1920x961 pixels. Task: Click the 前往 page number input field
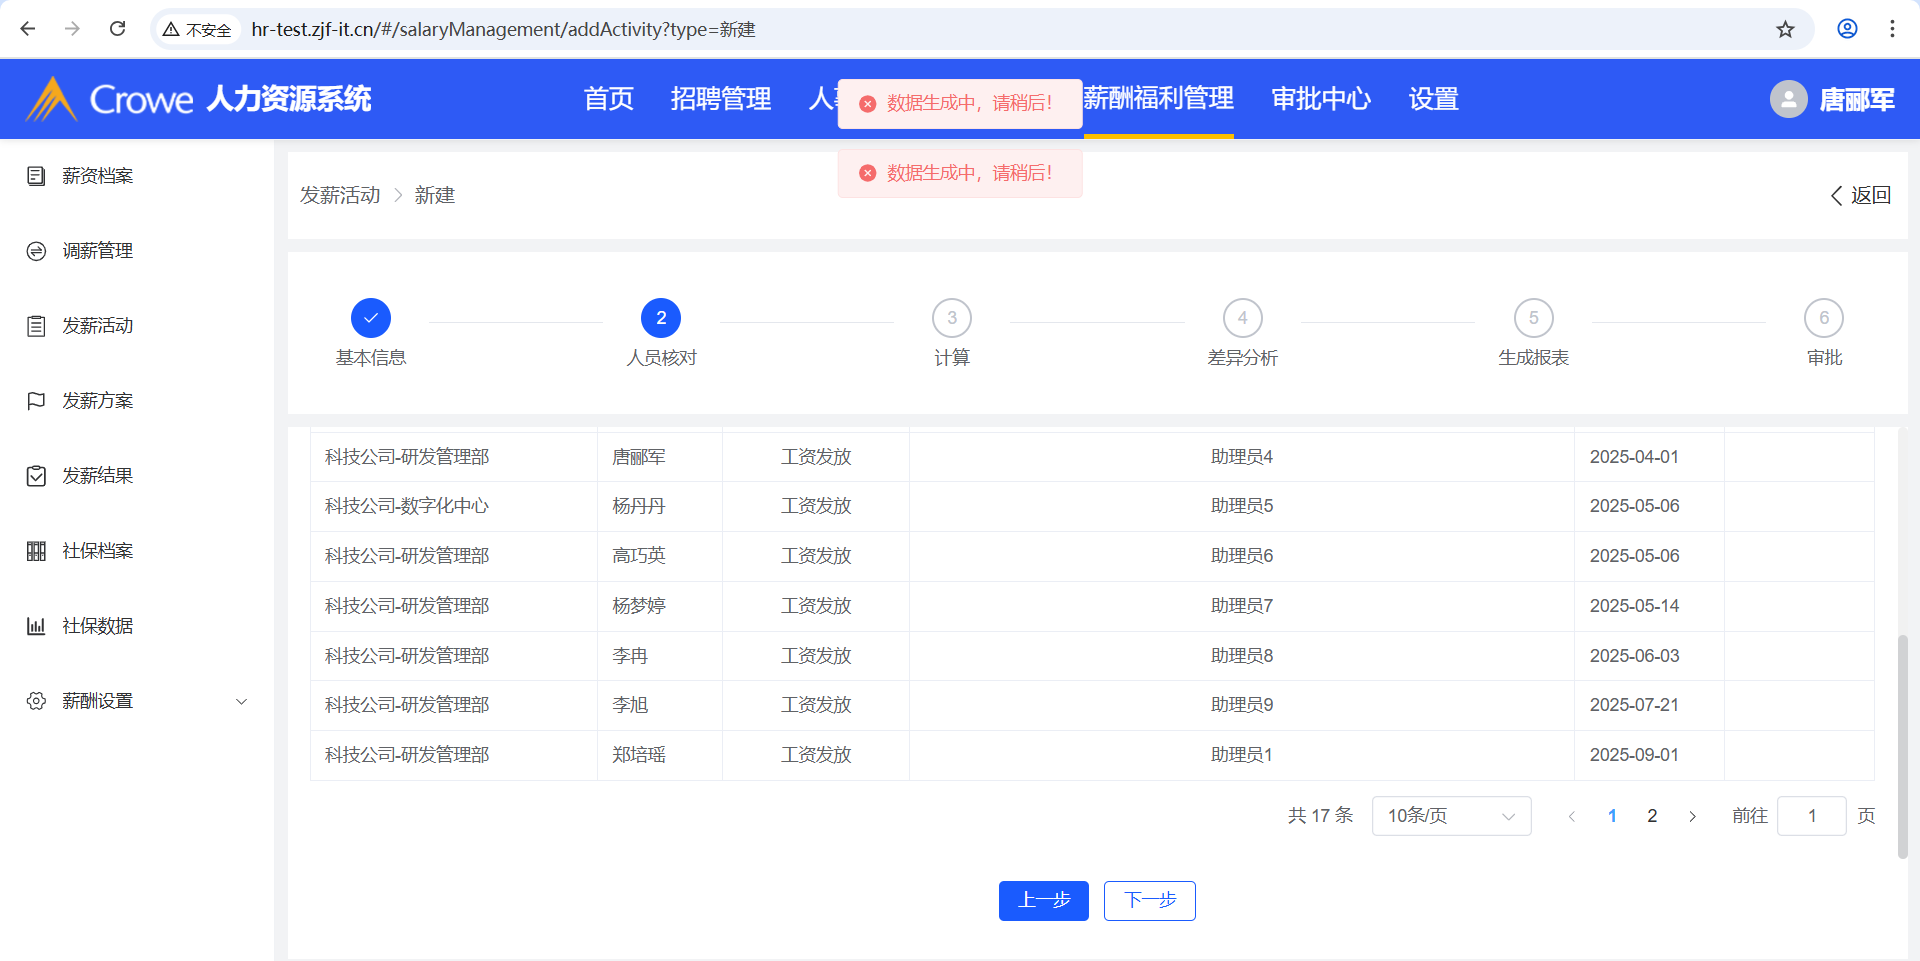pos(1811,816)
